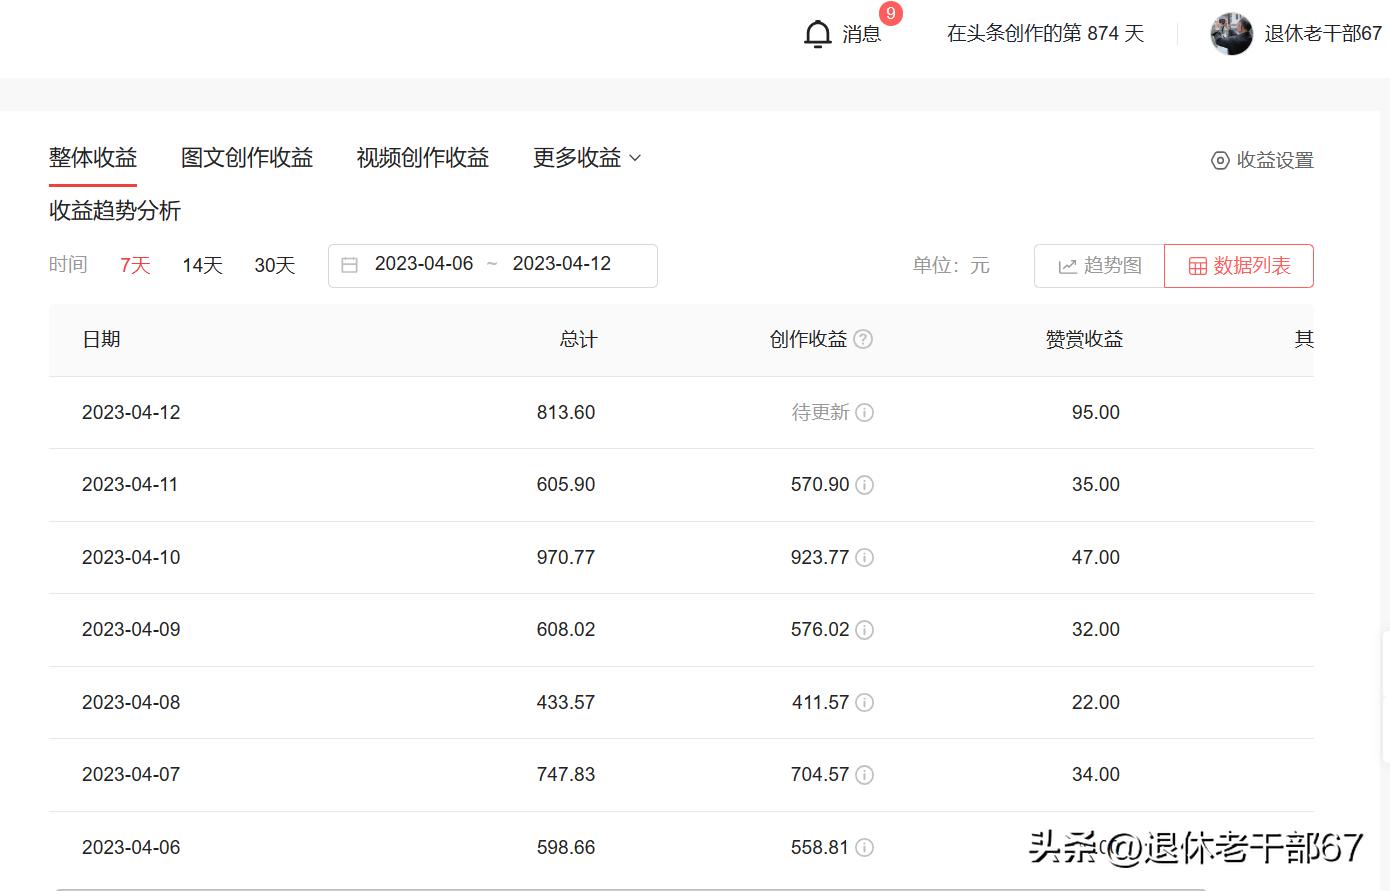Click the calendar icon in date range picker
This screenshot has width=1390, height=891.
tap(349, 264)
